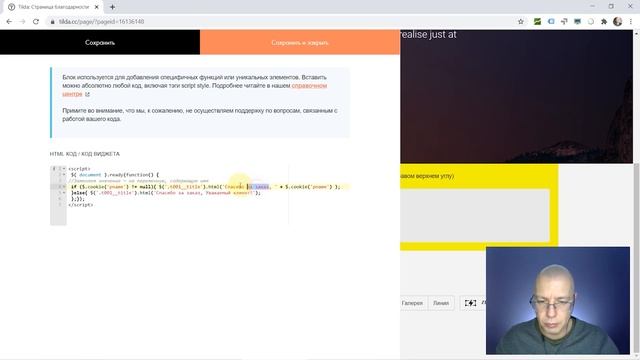
Task: Click the document.ready code line
Action: click(x=115, y=175)
